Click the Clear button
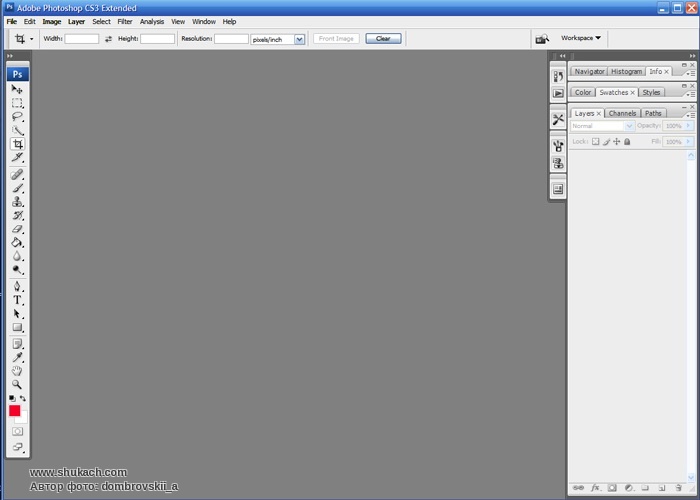This screenshot has width=700, height=500. coord(383,38)
